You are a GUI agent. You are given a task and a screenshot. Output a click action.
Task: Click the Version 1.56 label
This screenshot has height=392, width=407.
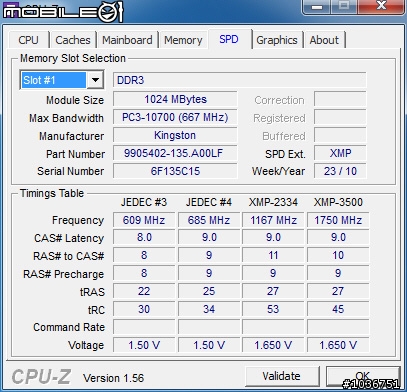[114, 378]
